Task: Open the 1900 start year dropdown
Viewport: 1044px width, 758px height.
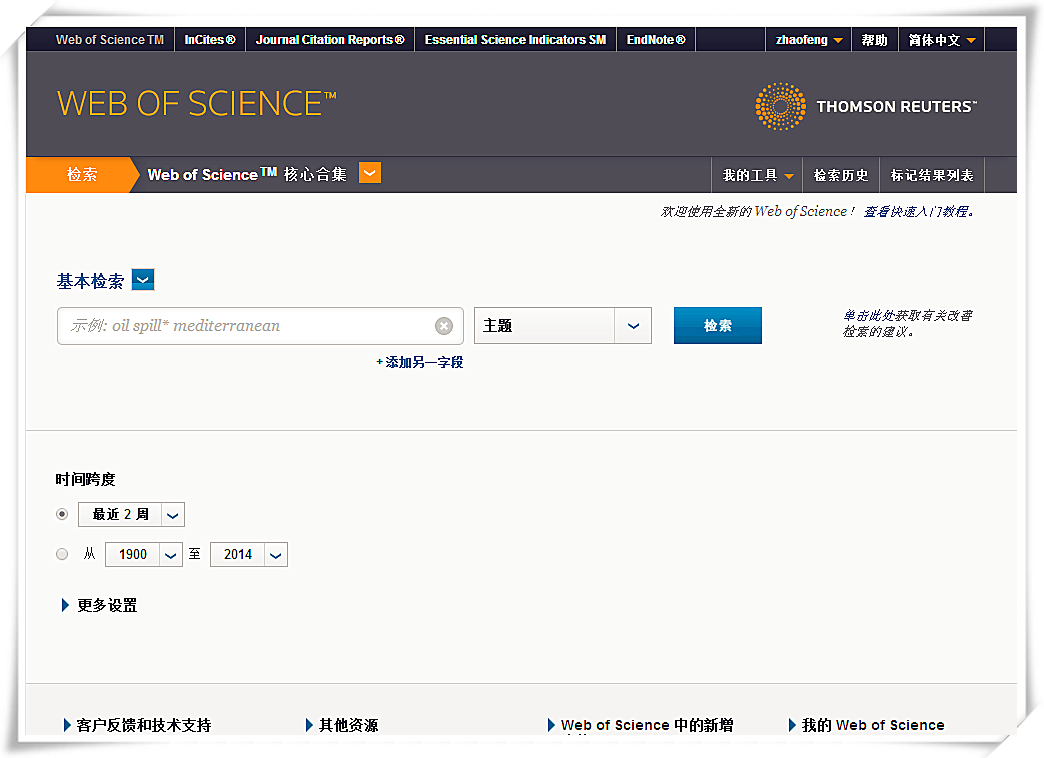Action: [x=144, y=554]
